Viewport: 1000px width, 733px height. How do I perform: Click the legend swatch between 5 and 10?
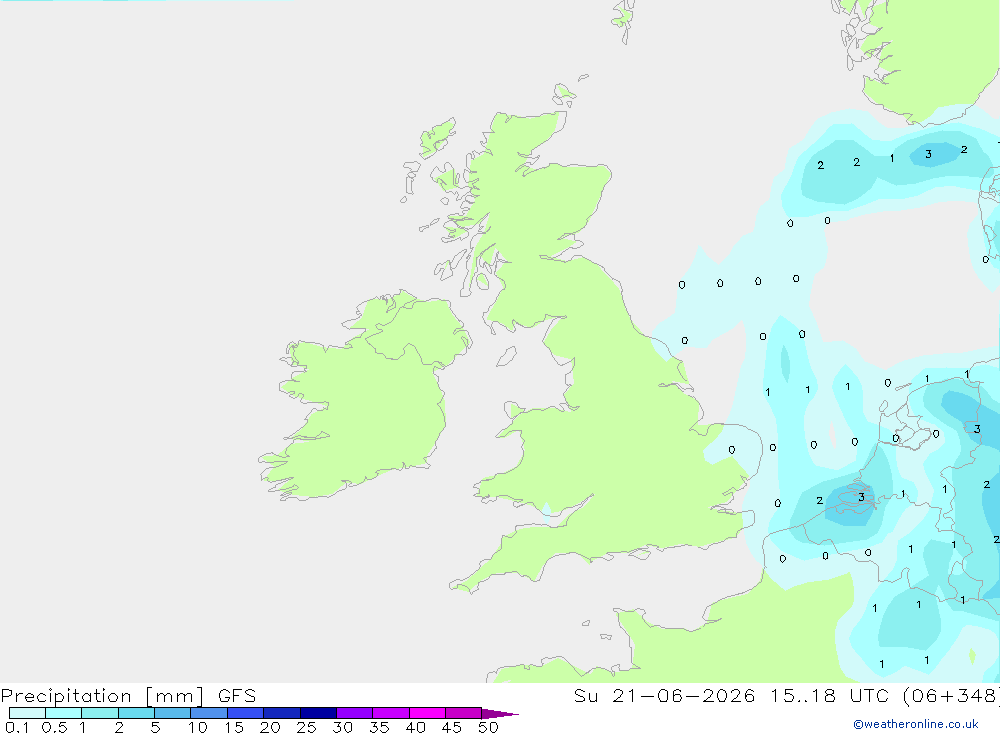(x=172, y=713)
